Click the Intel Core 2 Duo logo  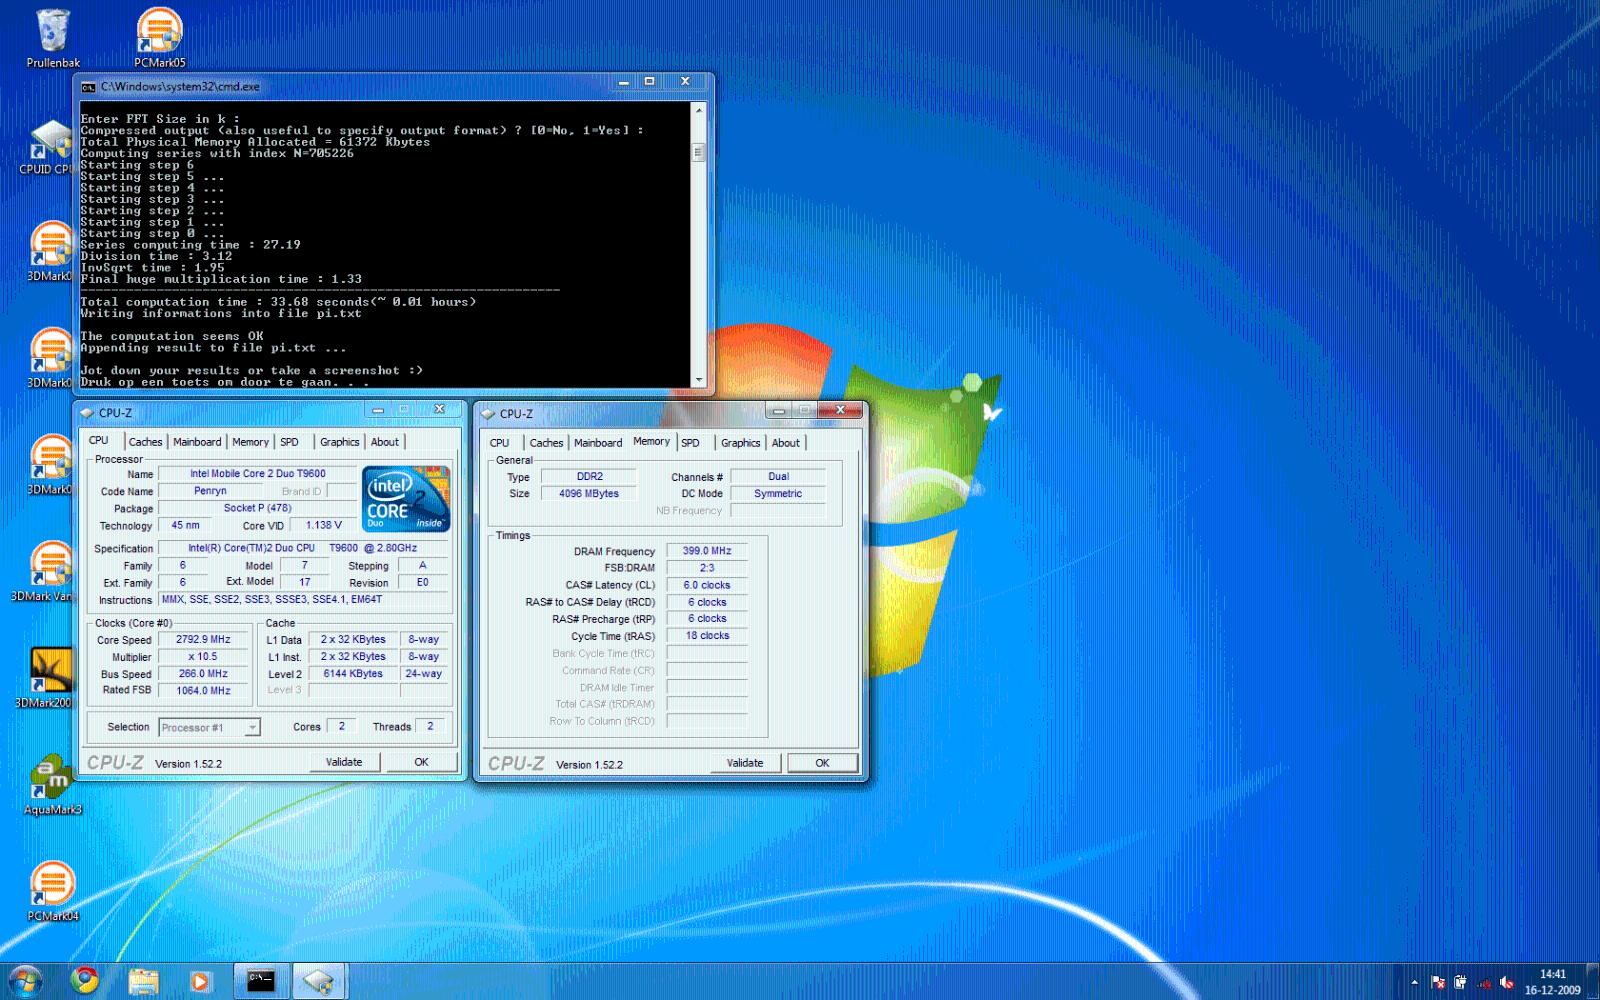coord(406,498)
